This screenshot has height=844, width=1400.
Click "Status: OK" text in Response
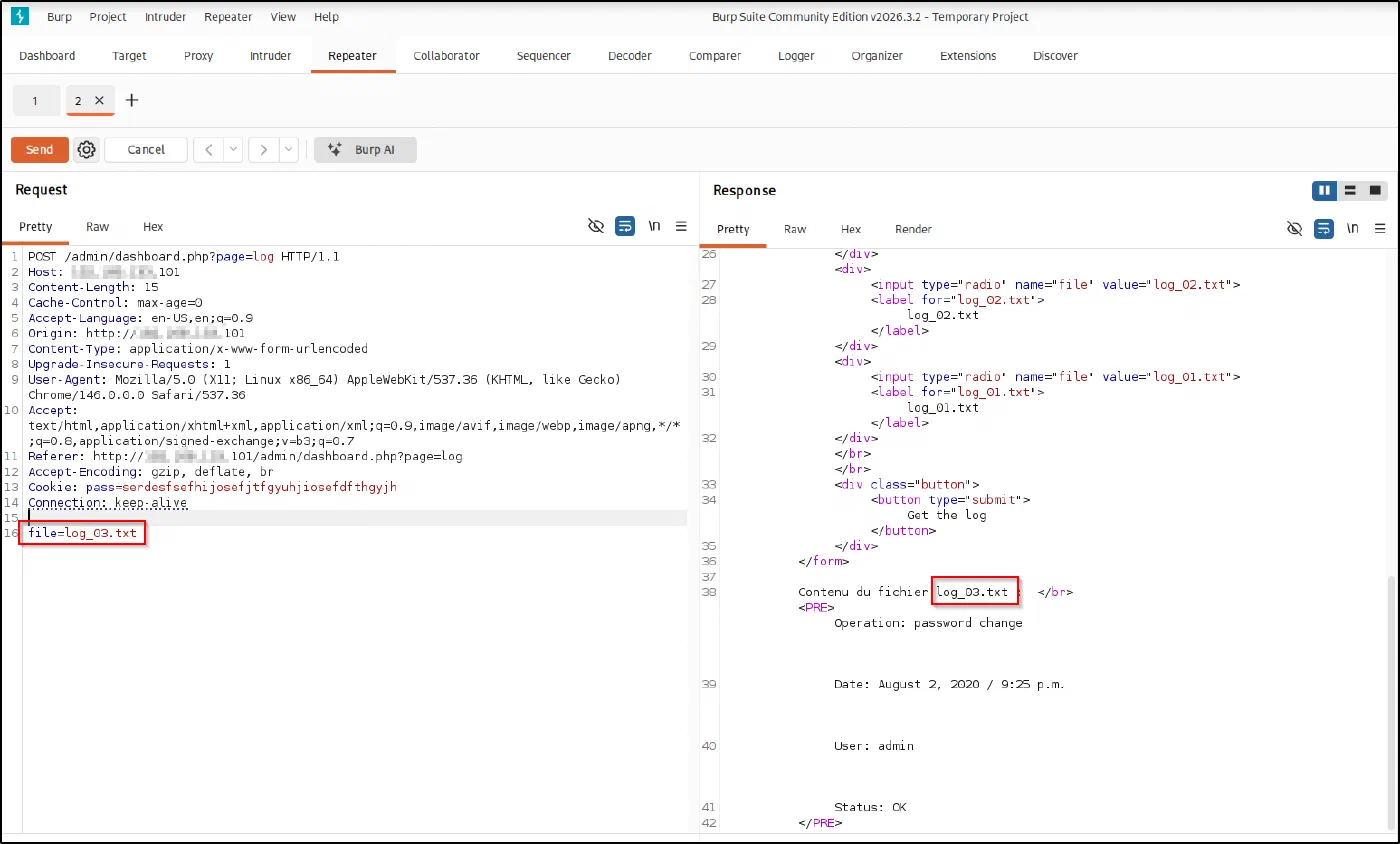pos(870,807)
